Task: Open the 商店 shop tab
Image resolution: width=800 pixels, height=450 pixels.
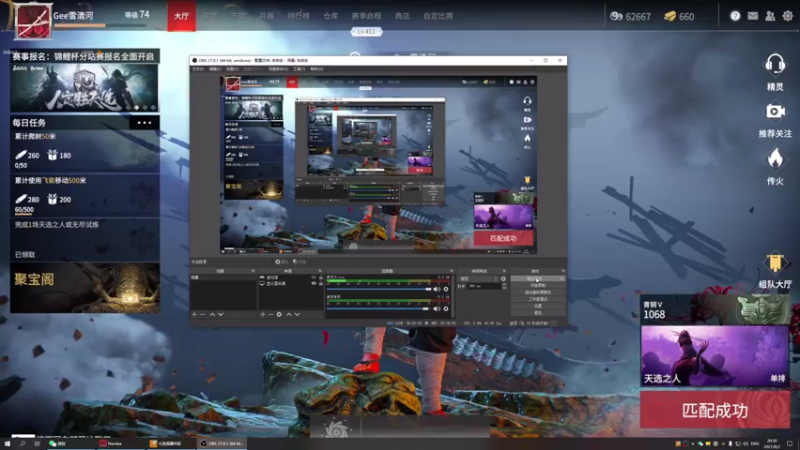Action: point(402,16)
